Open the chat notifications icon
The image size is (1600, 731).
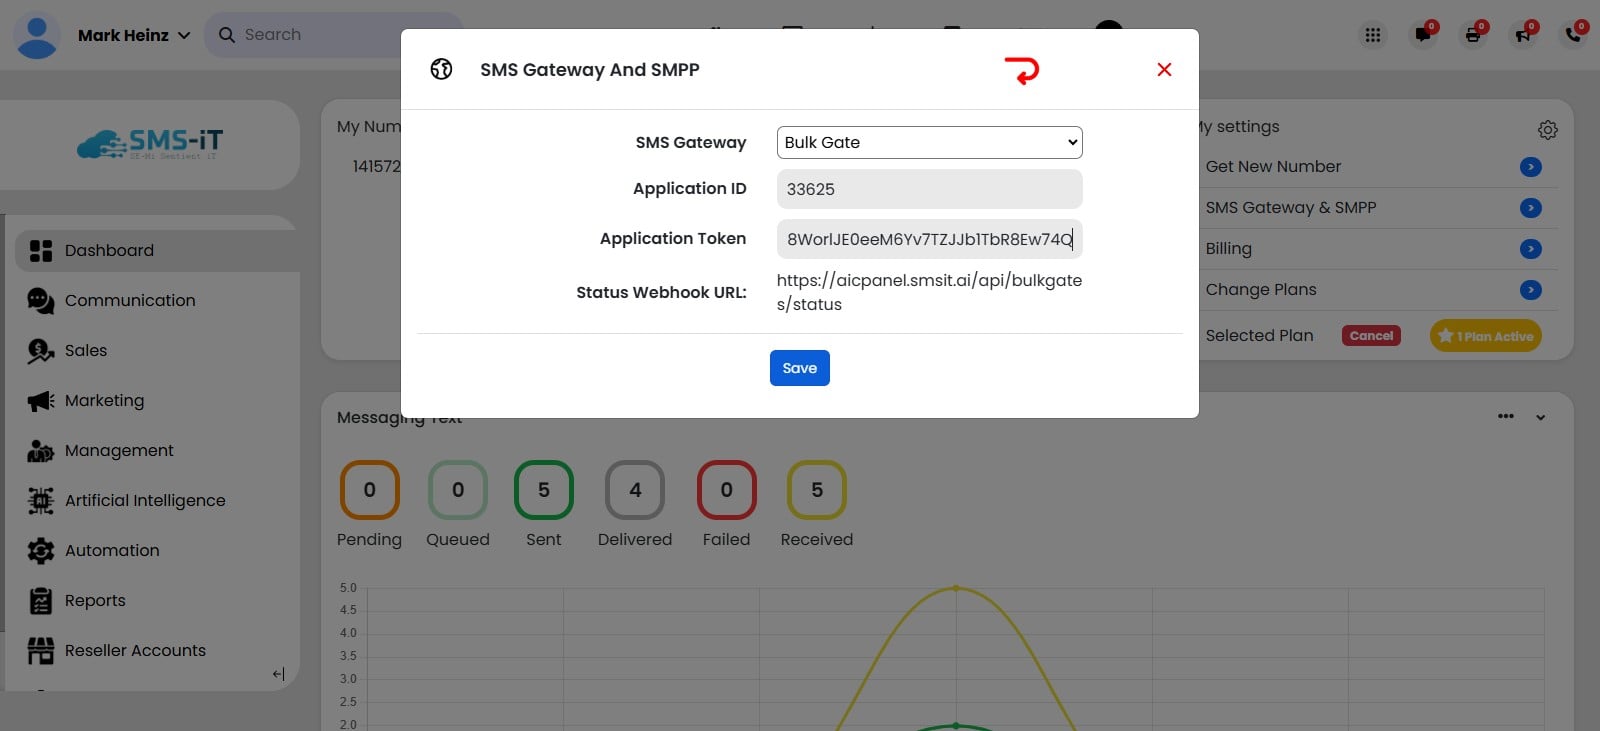pos(1423,35)
